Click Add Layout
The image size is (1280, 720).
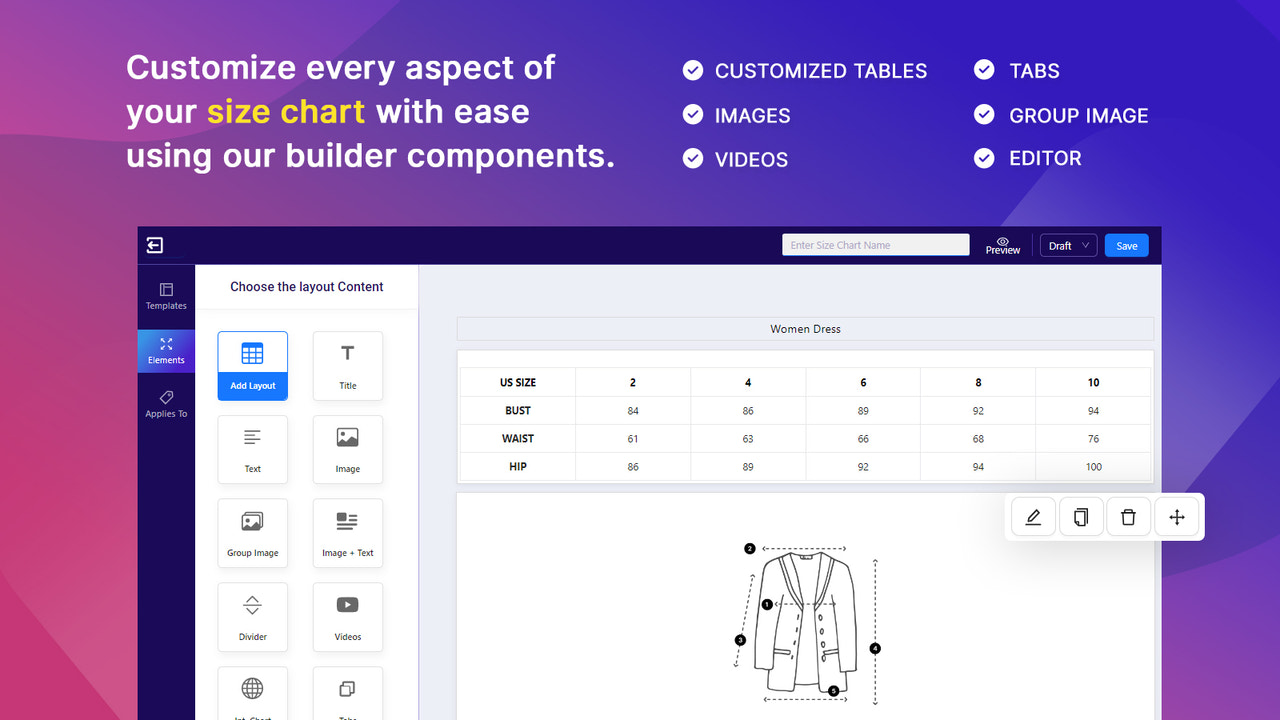(253, 365)
